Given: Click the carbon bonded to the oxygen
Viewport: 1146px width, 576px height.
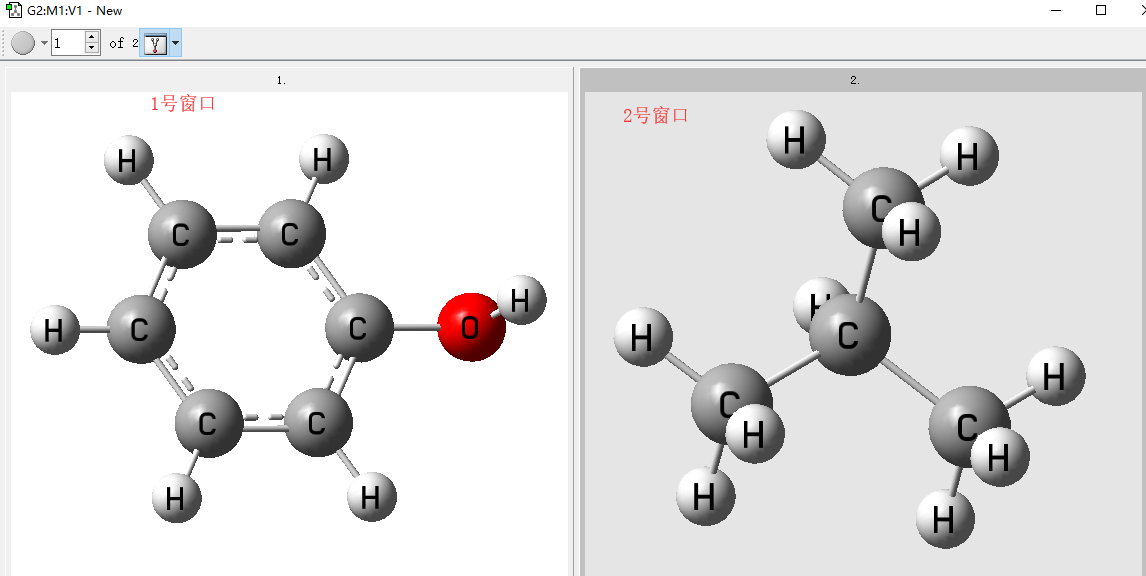Looking at the screenshot, I should click(359, 328).
